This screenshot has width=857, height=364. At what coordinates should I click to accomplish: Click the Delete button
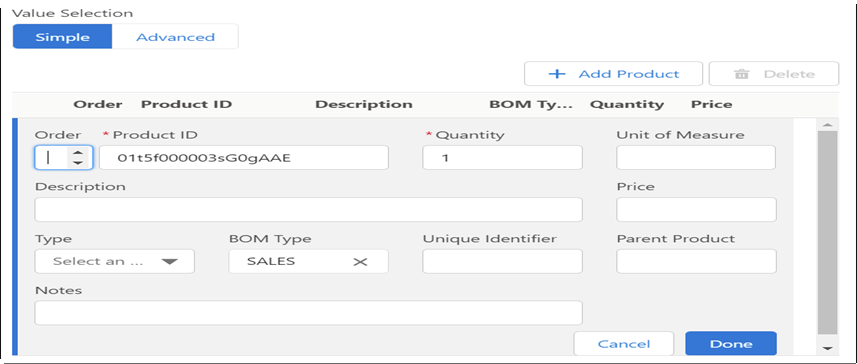coord(774,74)
